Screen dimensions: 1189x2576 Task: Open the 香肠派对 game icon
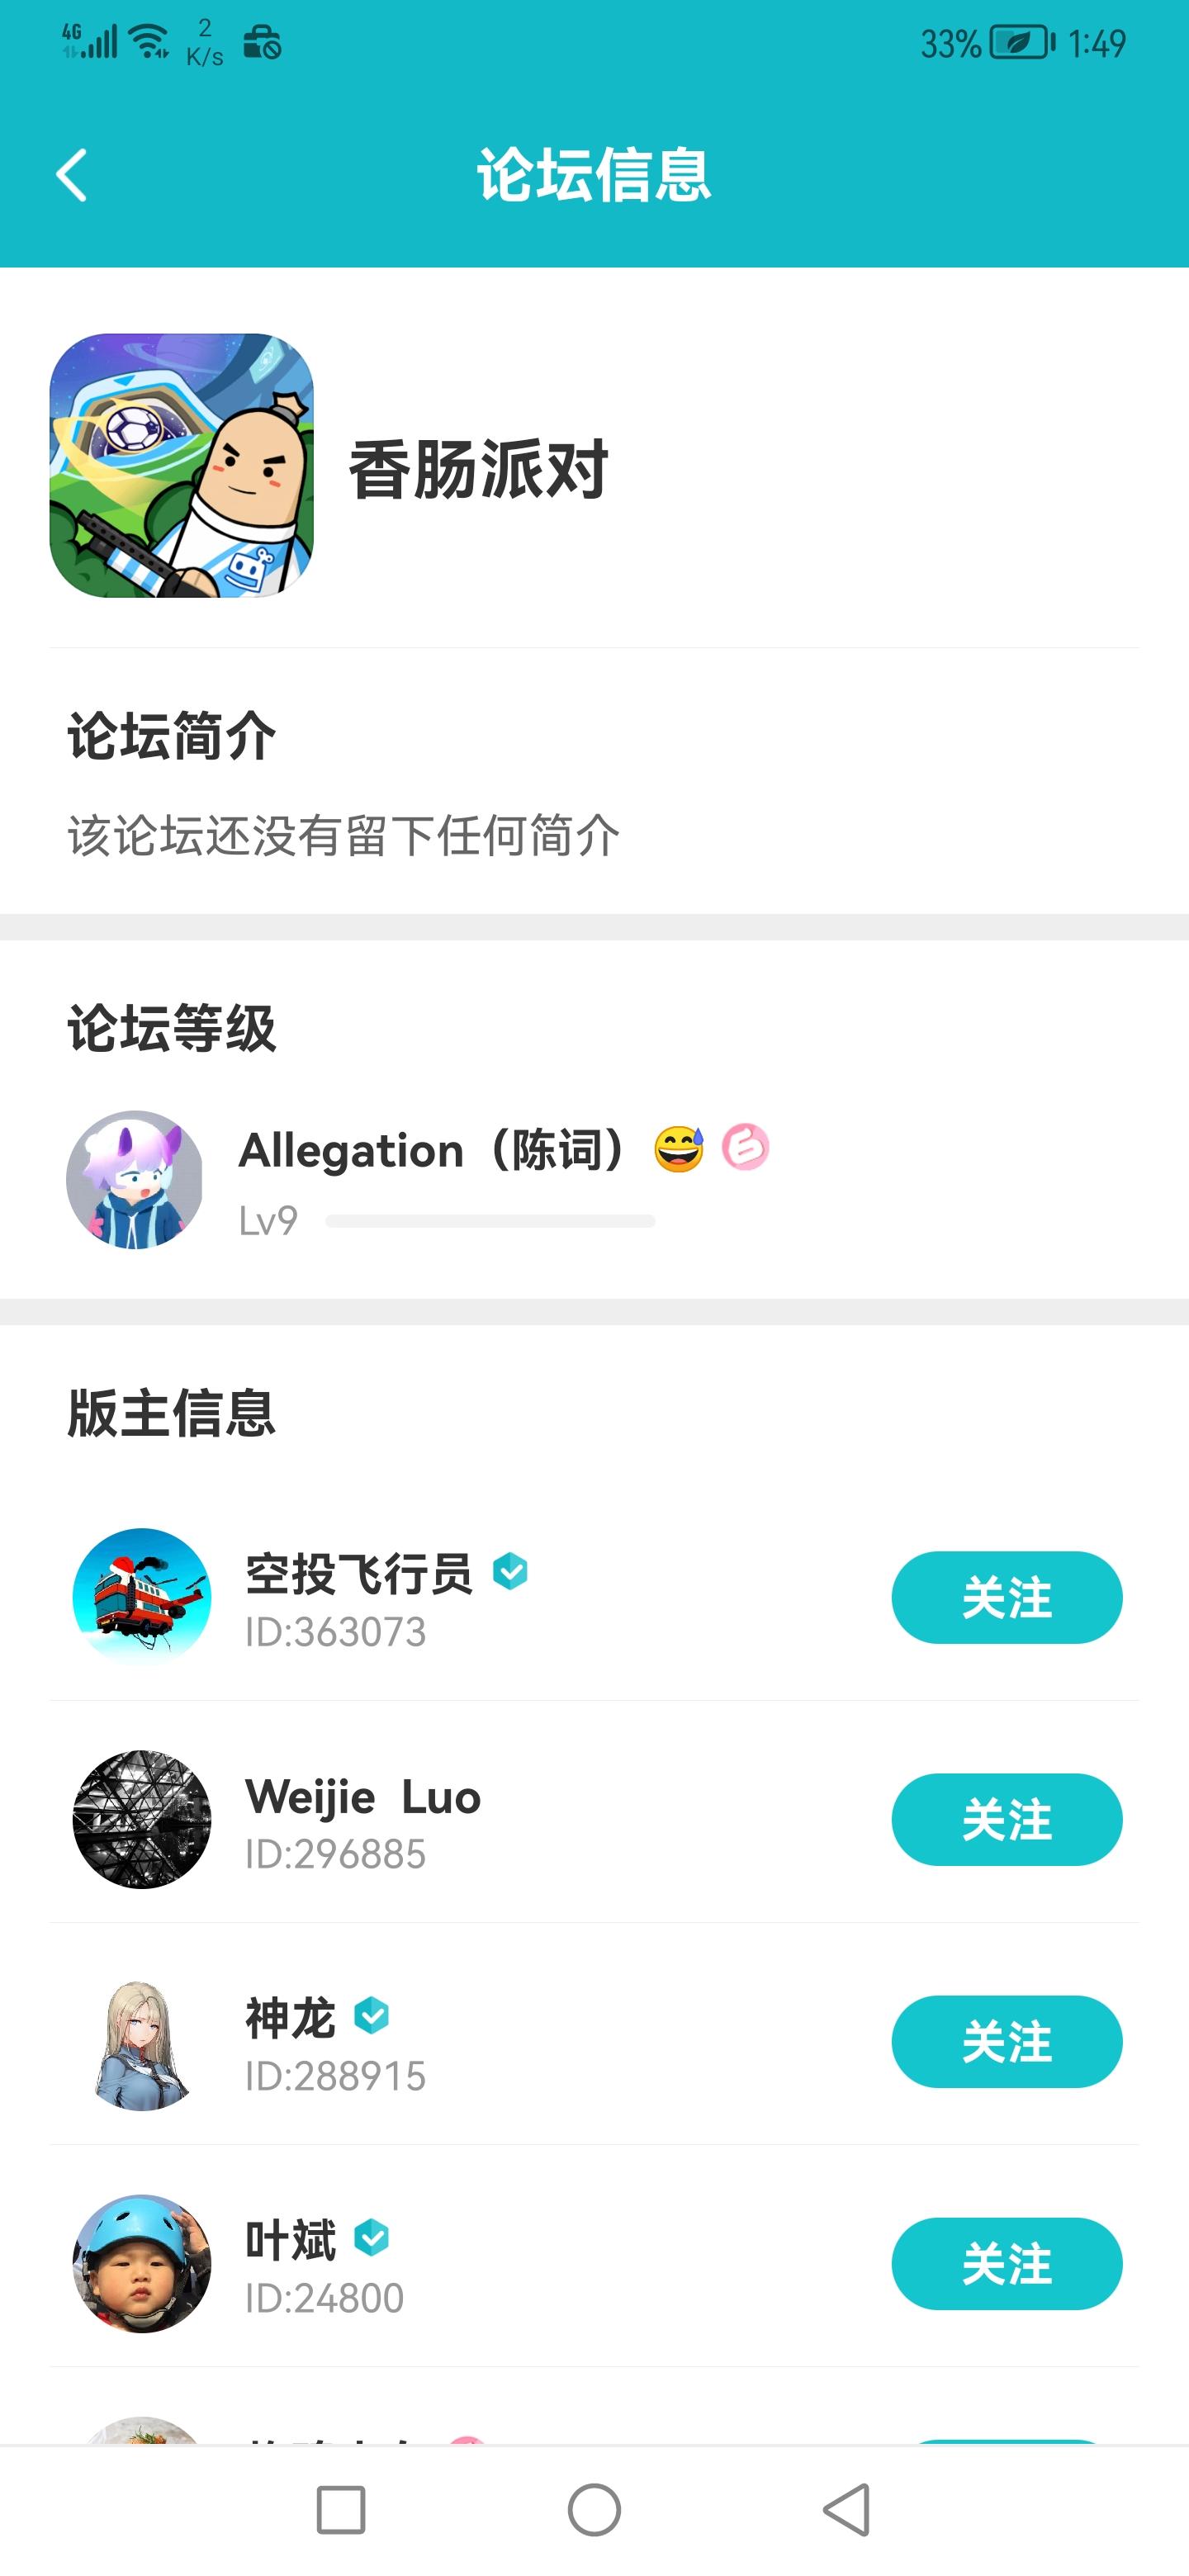[x=181, y=466]
